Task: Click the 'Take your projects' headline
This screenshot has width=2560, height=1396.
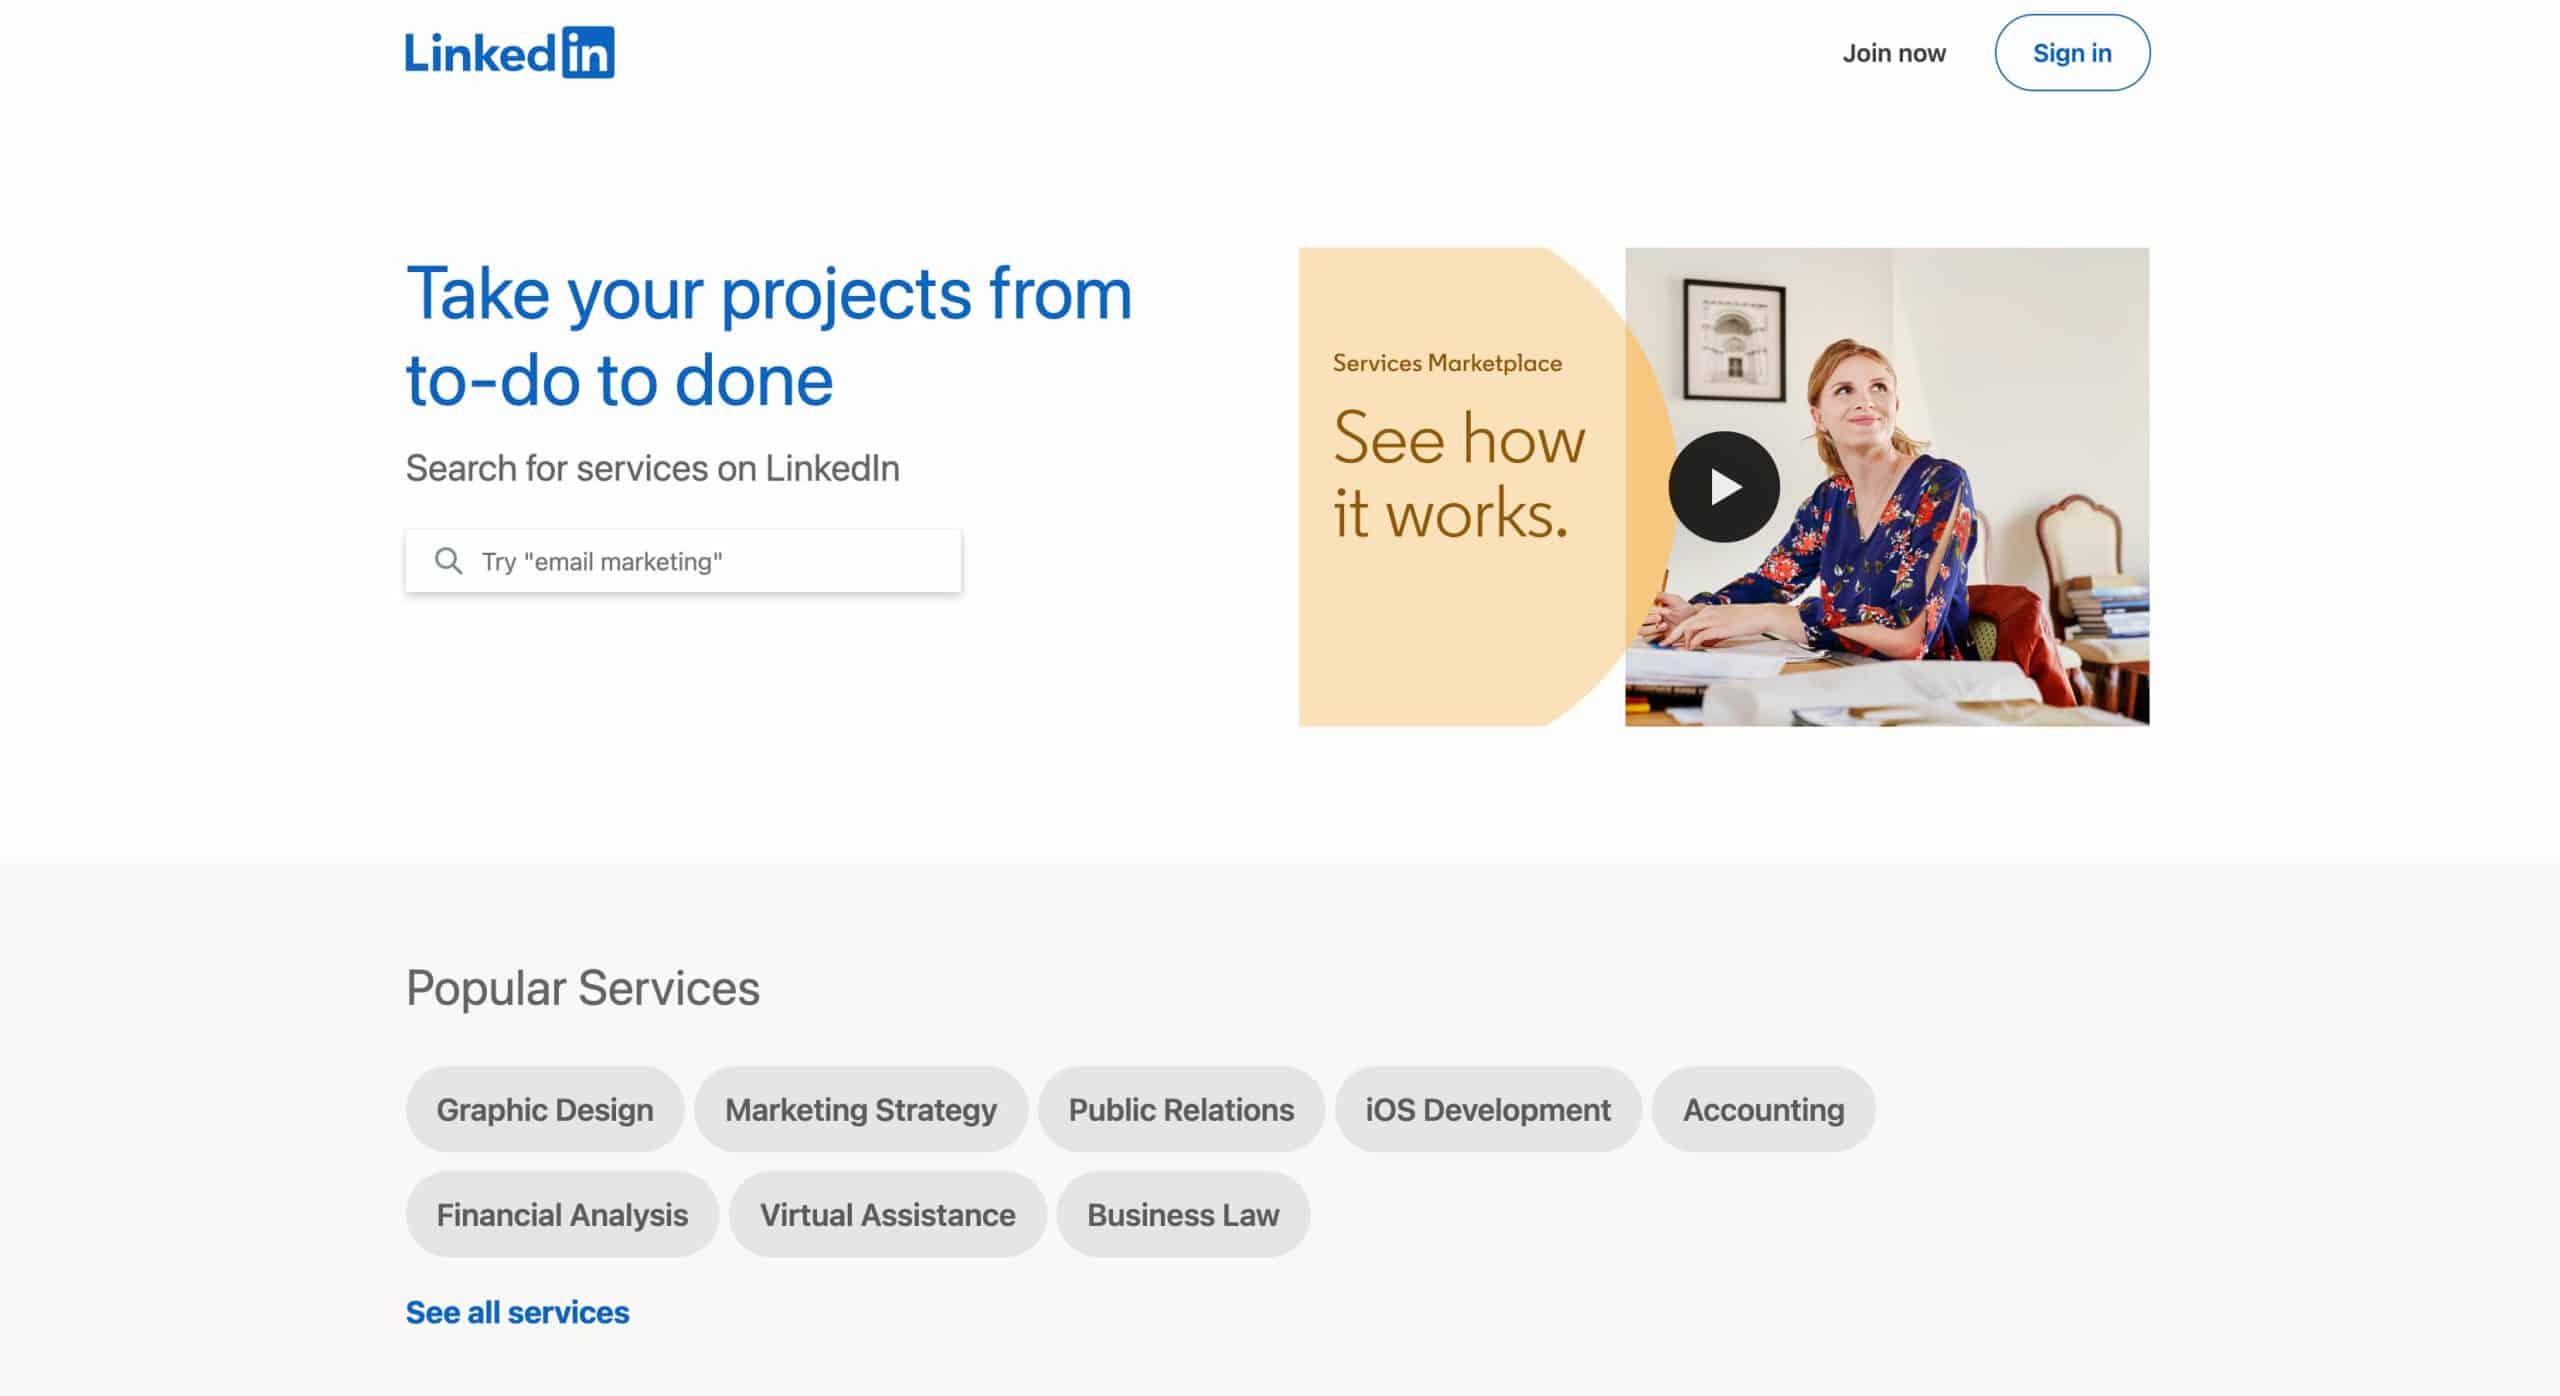Action: coord(768,335)
